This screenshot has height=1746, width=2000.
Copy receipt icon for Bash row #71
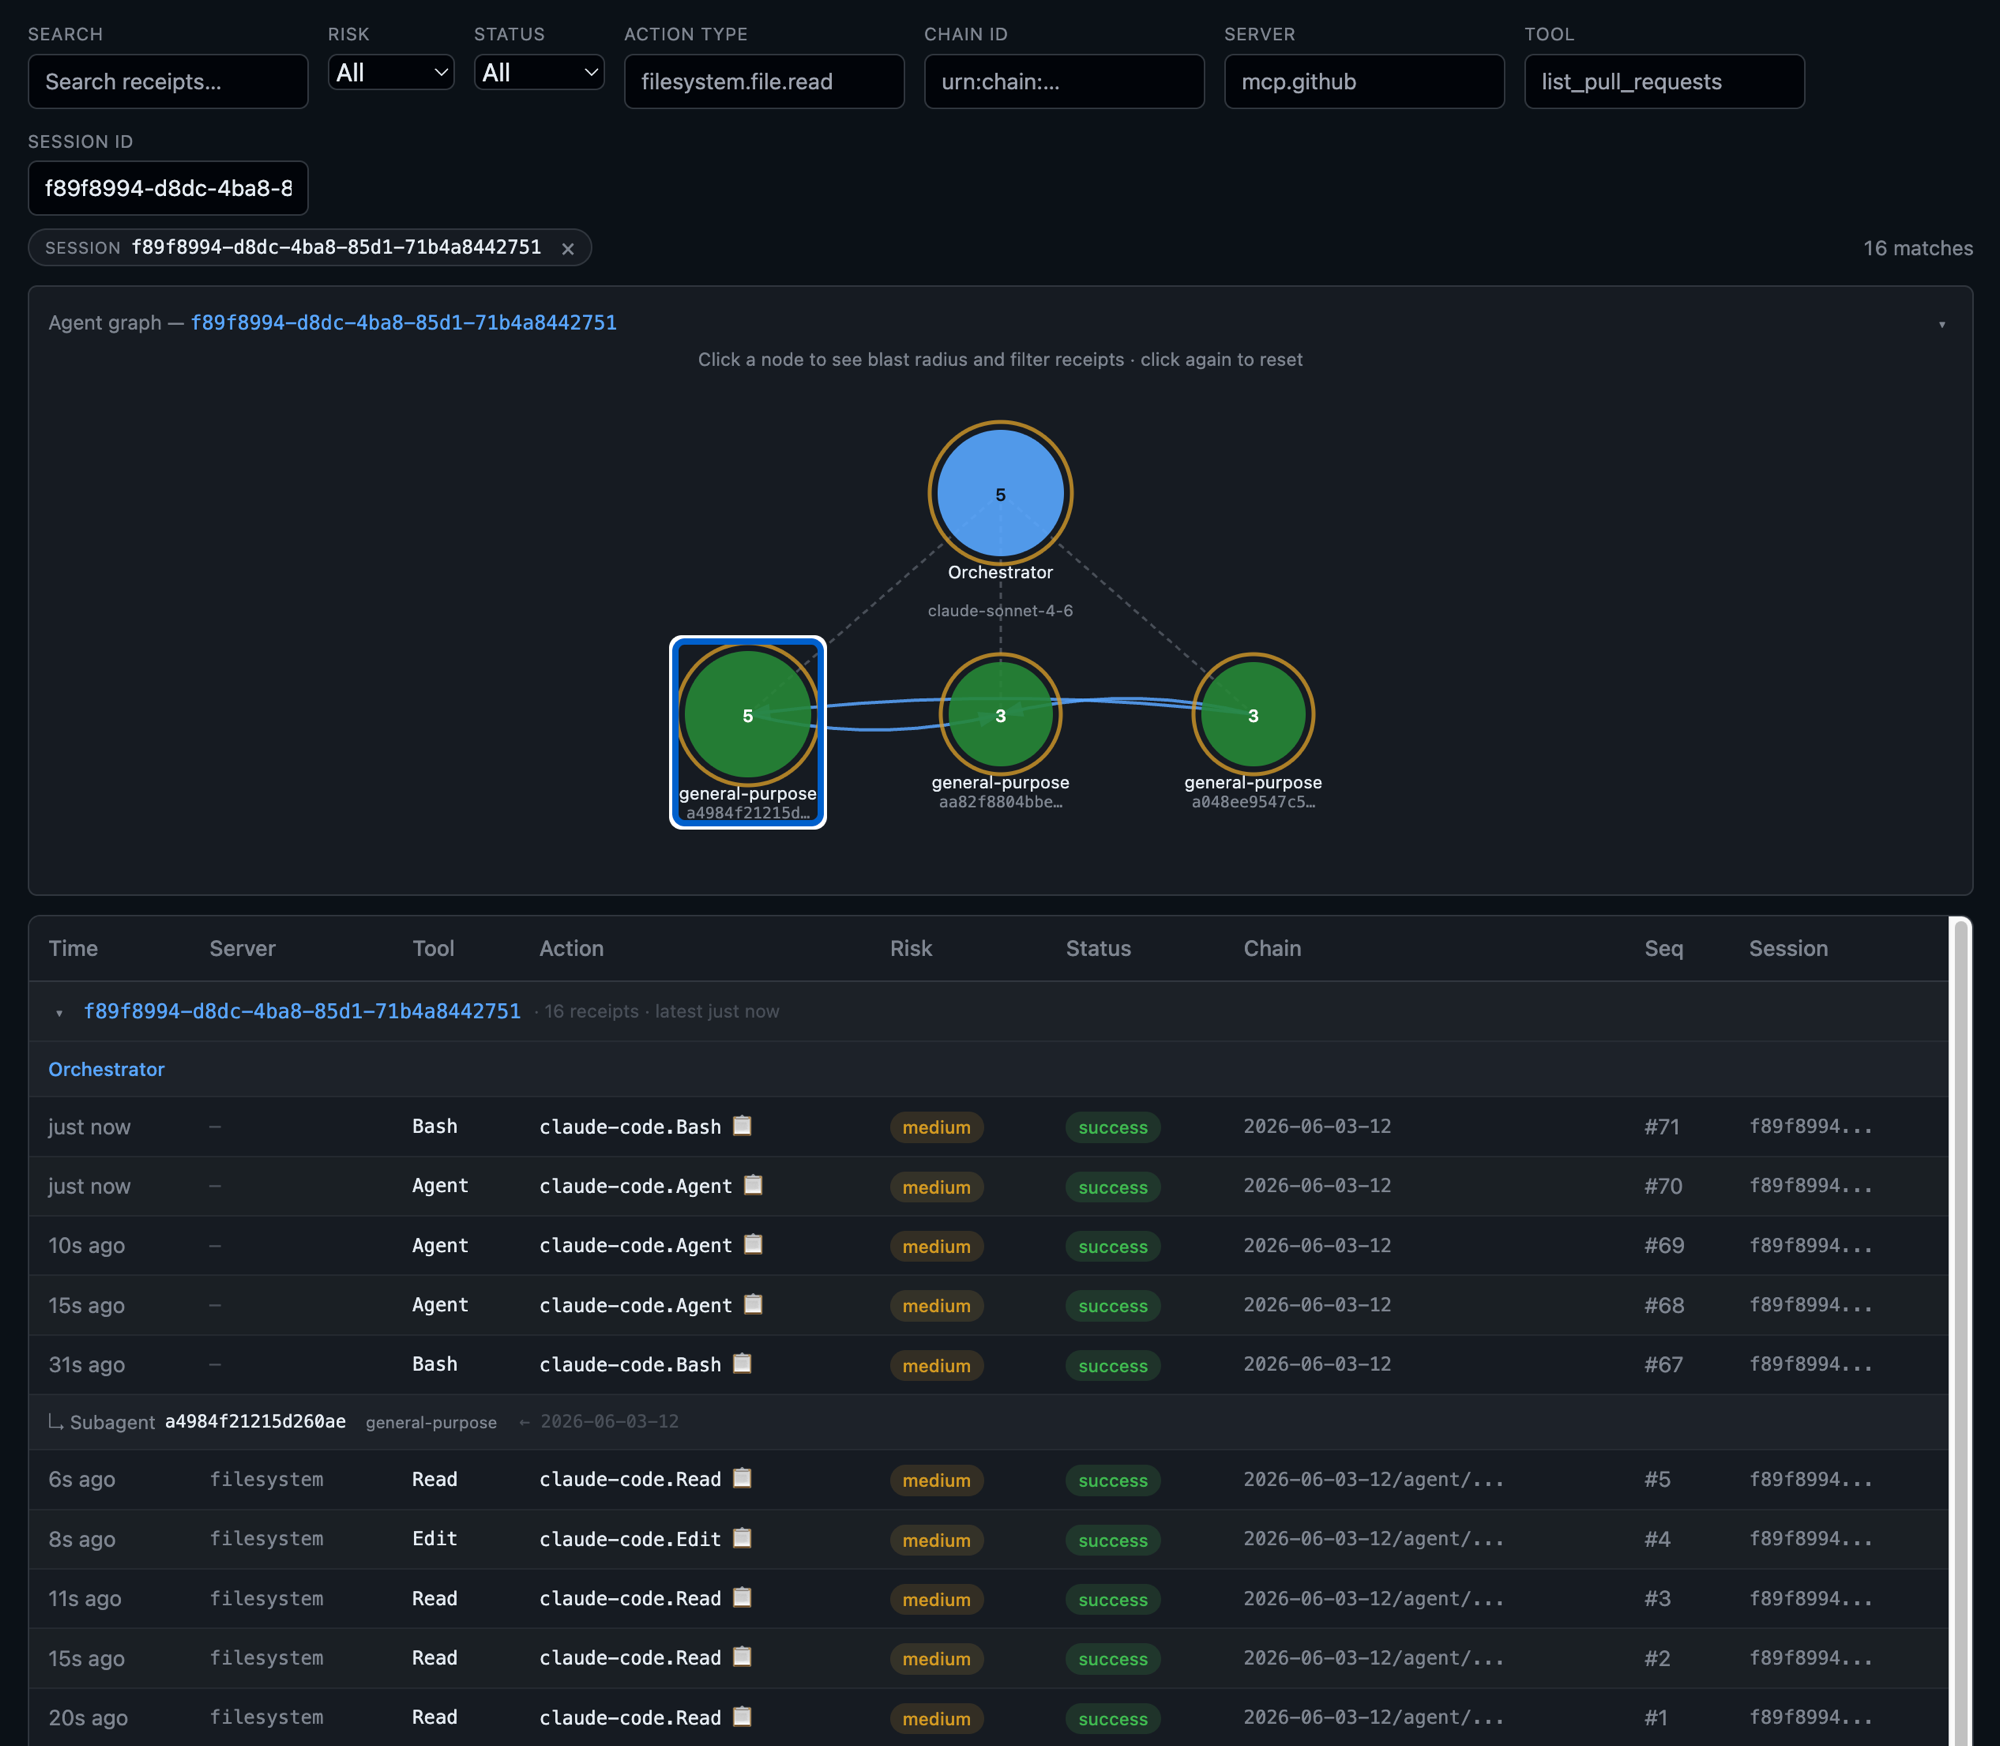[742, 1126]
